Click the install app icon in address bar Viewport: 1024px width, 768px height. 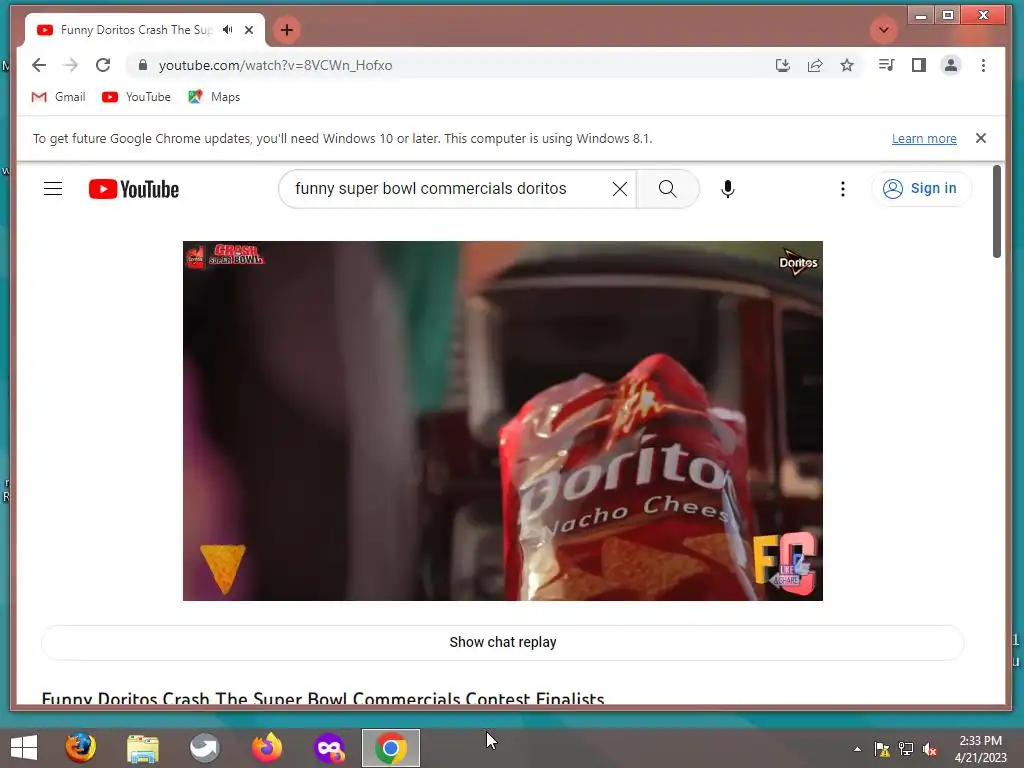pos(782,65)
